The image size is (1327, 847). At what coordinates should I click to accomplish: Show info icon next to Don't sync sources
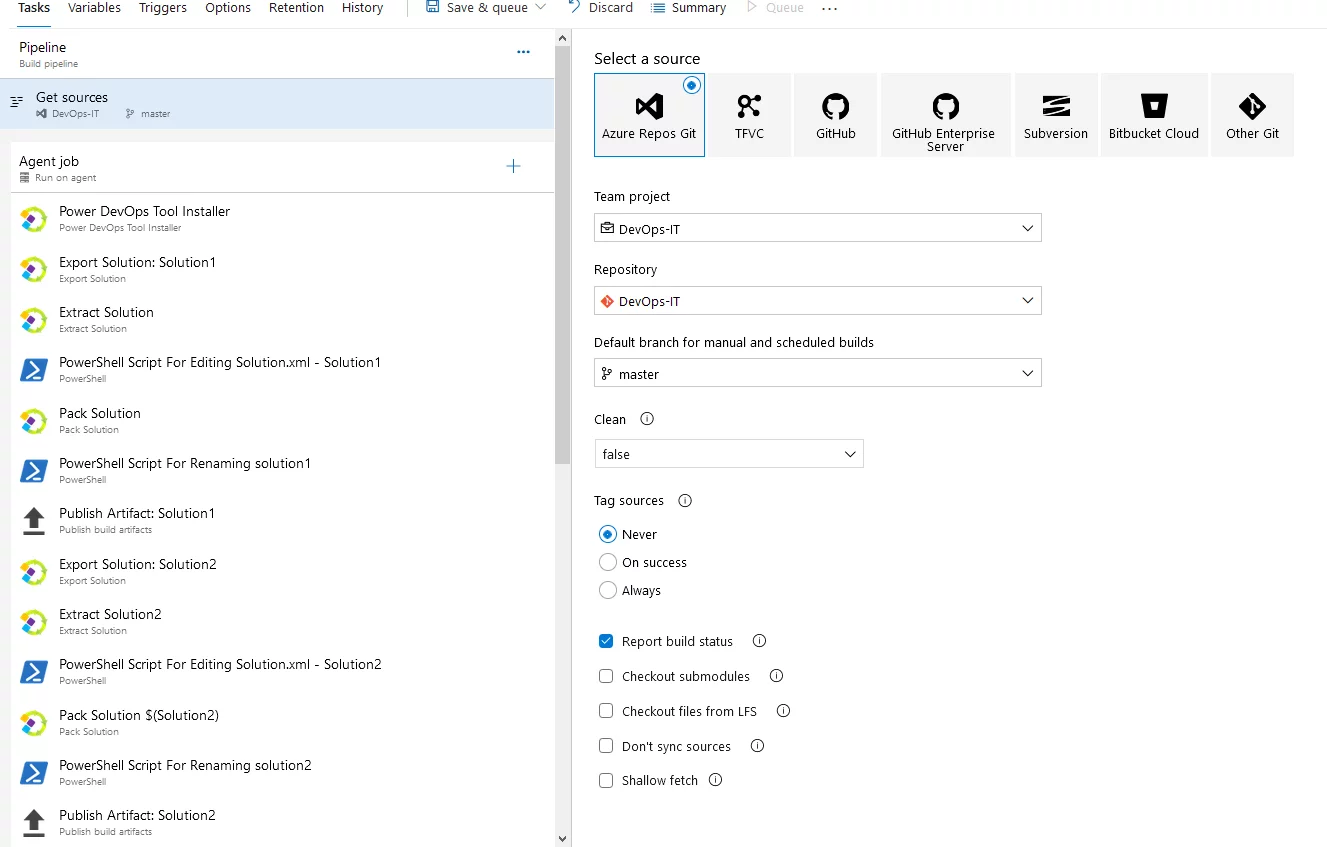[757, 745]
